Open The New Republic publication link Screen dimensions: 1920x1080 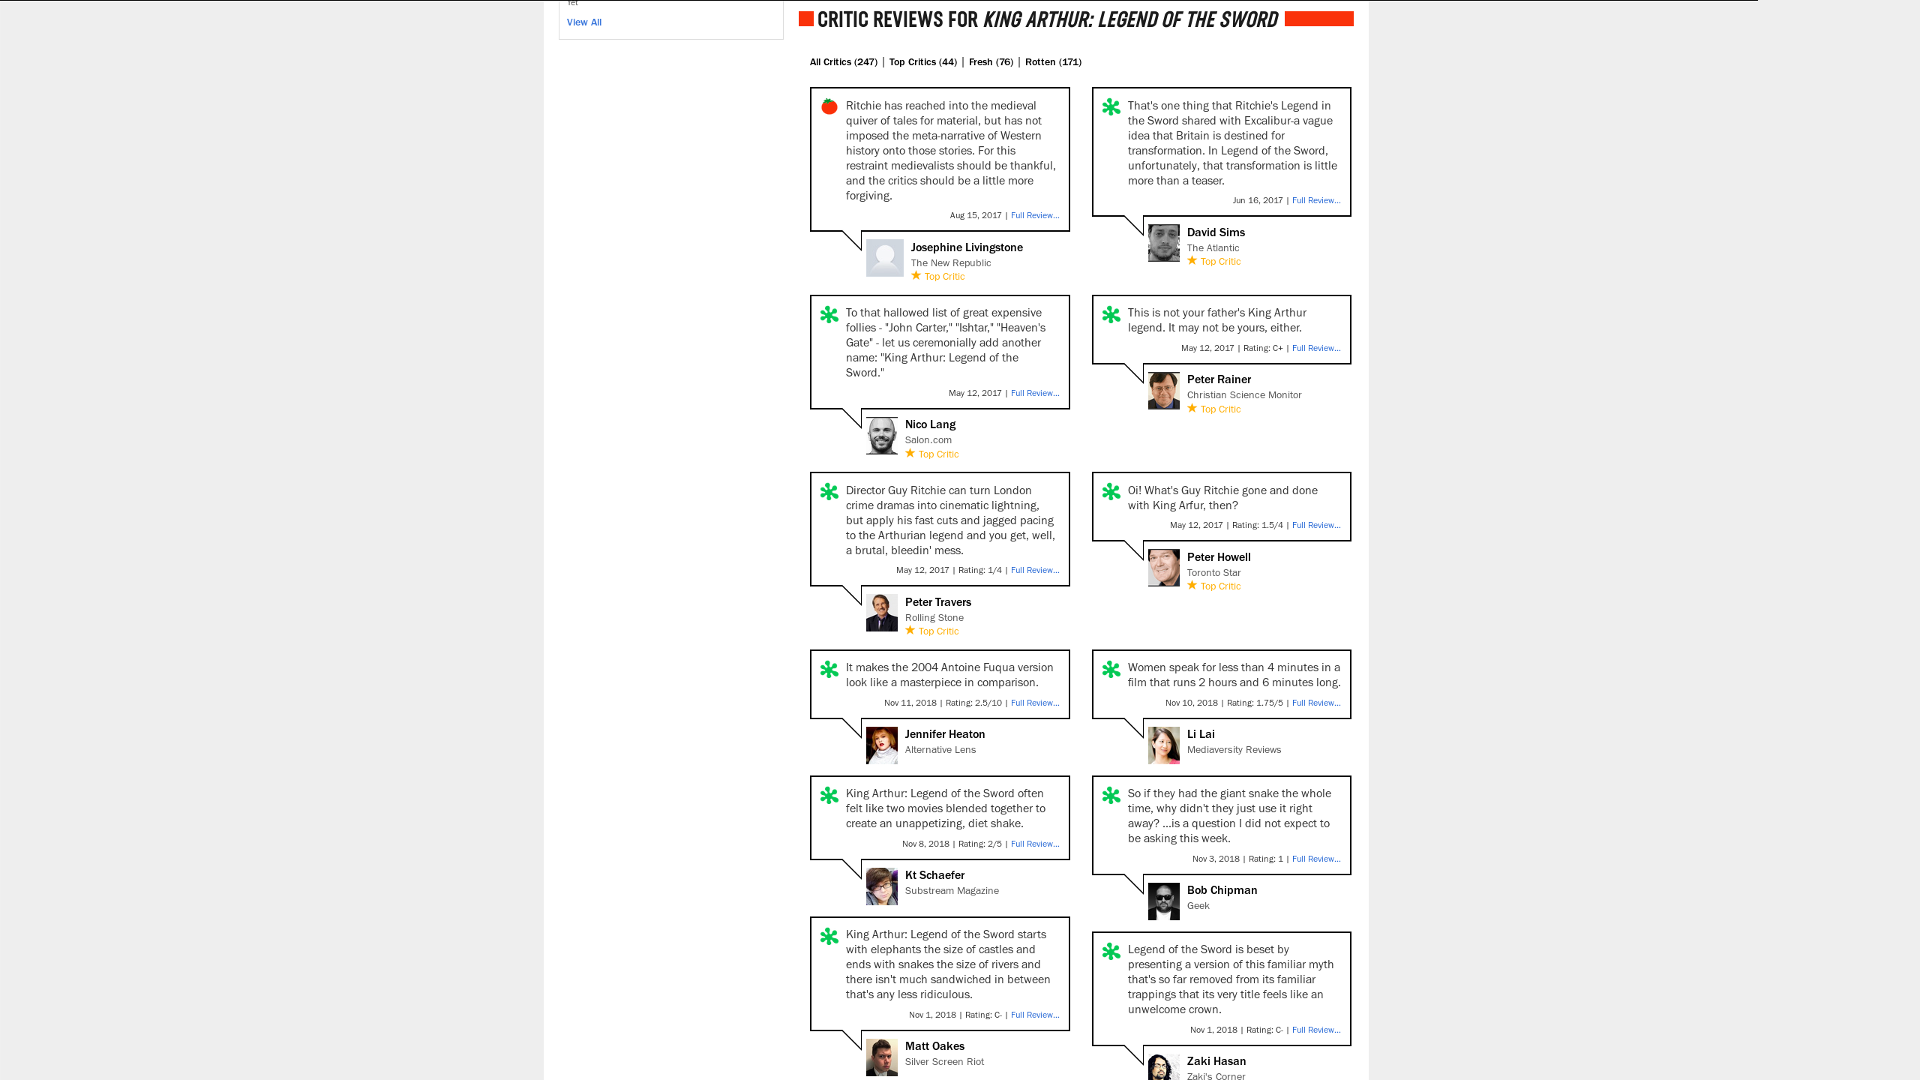(x=950, y=263)
